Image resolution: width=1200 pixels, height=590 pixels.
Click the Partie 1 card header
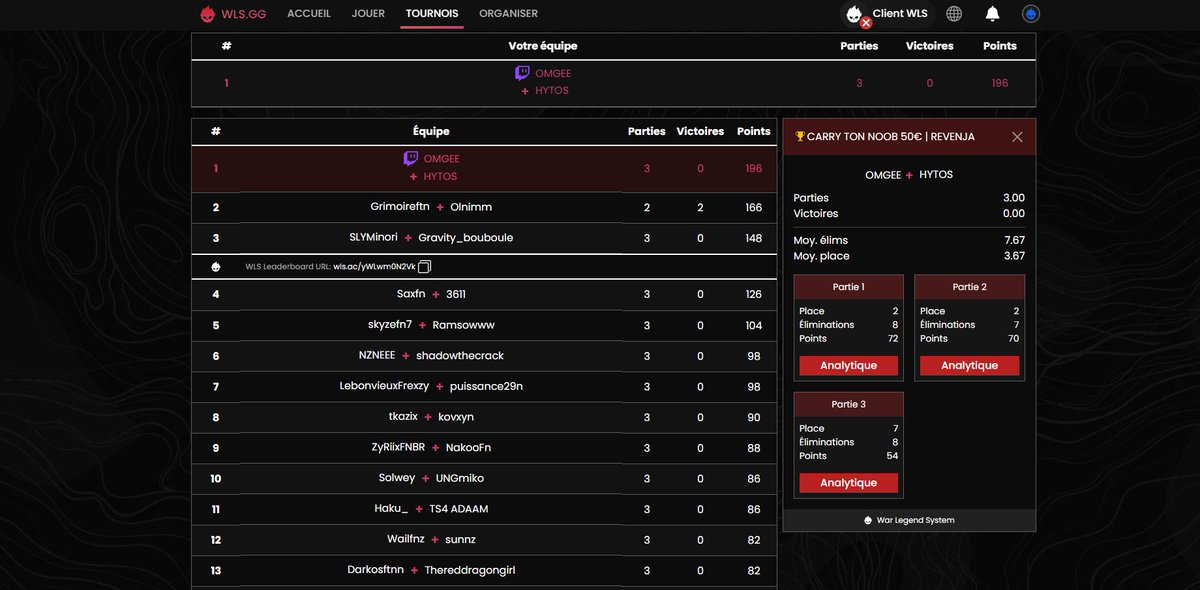(x=848, y=287)
